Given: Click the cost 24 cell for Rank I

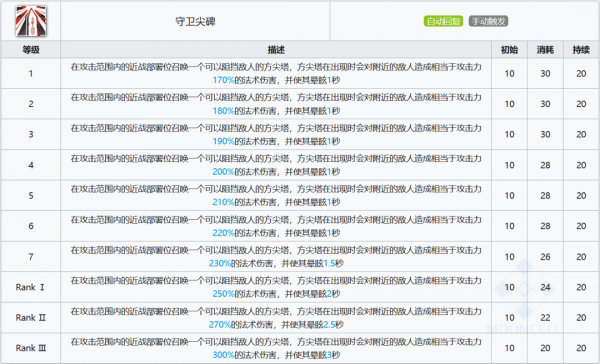Looking at the screenshot, I should pyautogui.click(x=545, y=287).
